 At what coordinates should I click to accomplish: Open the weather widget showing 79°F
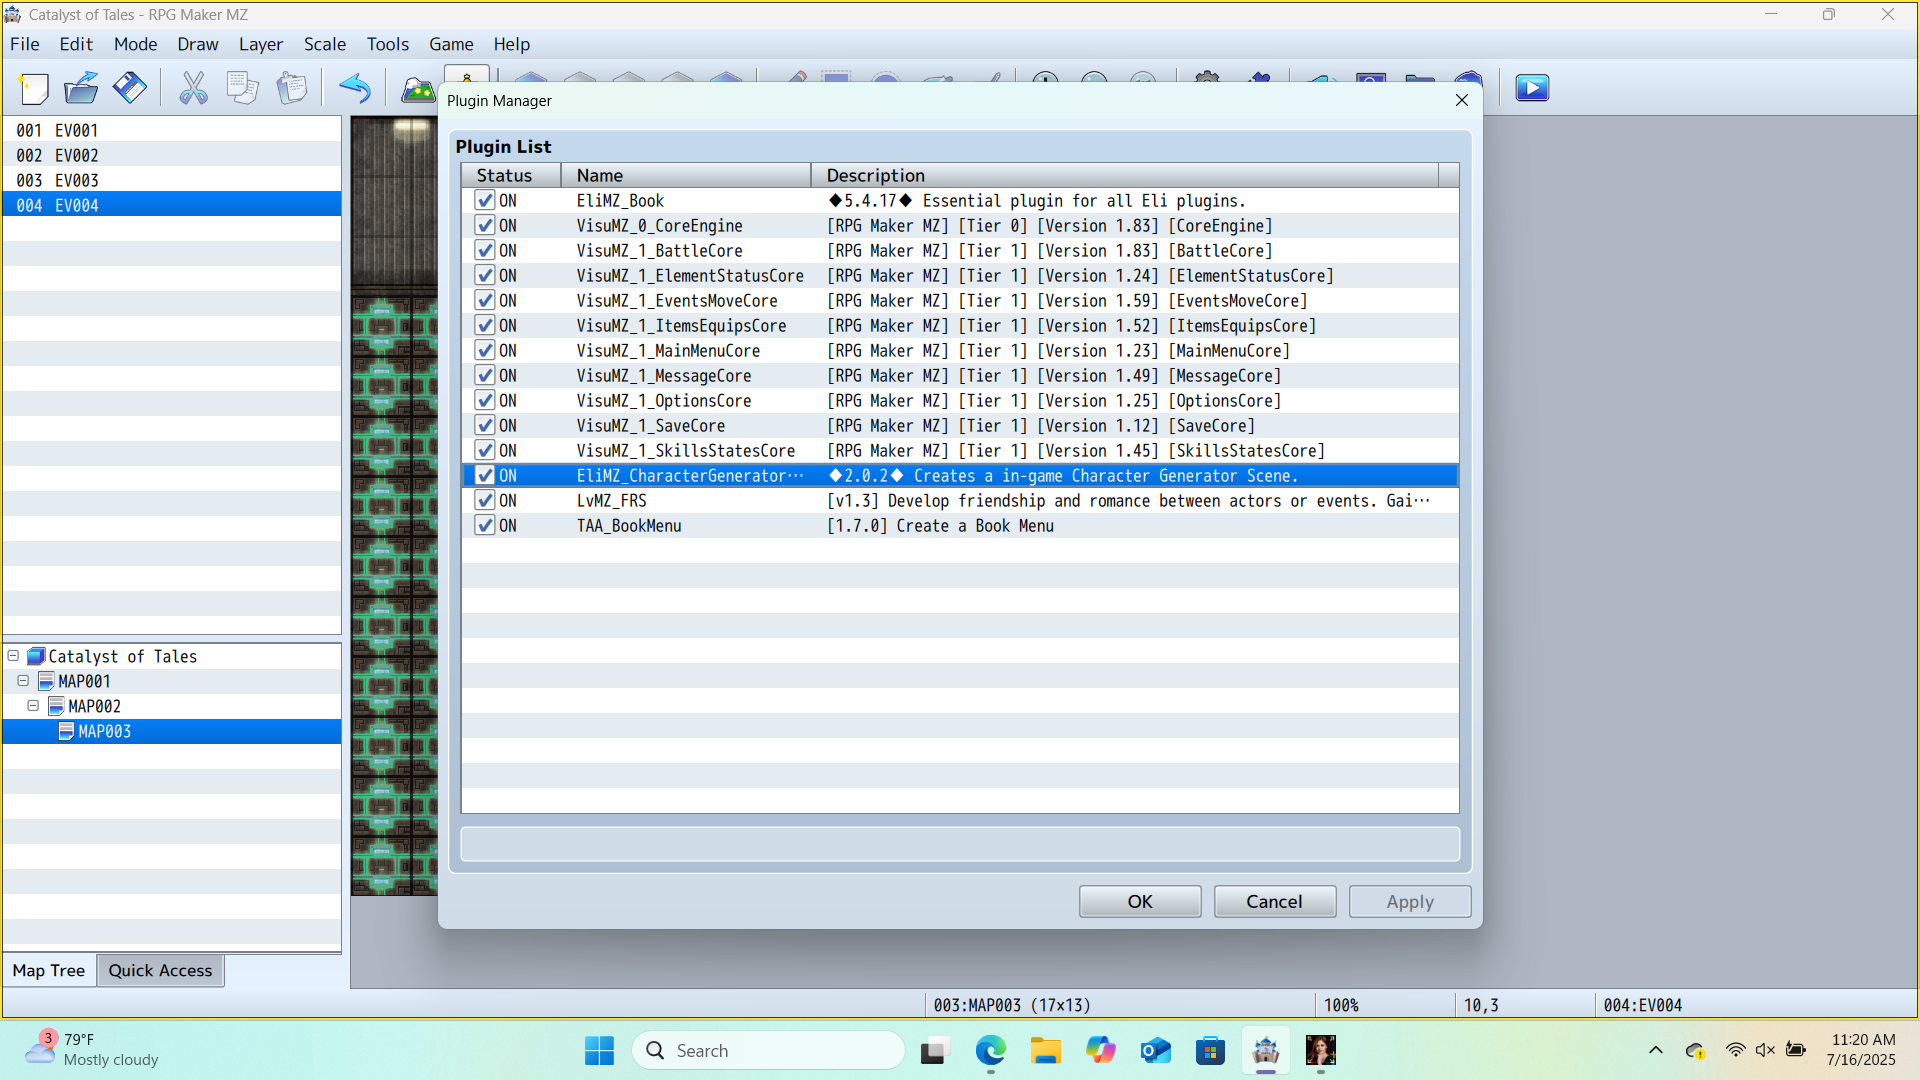point(92,1050)
